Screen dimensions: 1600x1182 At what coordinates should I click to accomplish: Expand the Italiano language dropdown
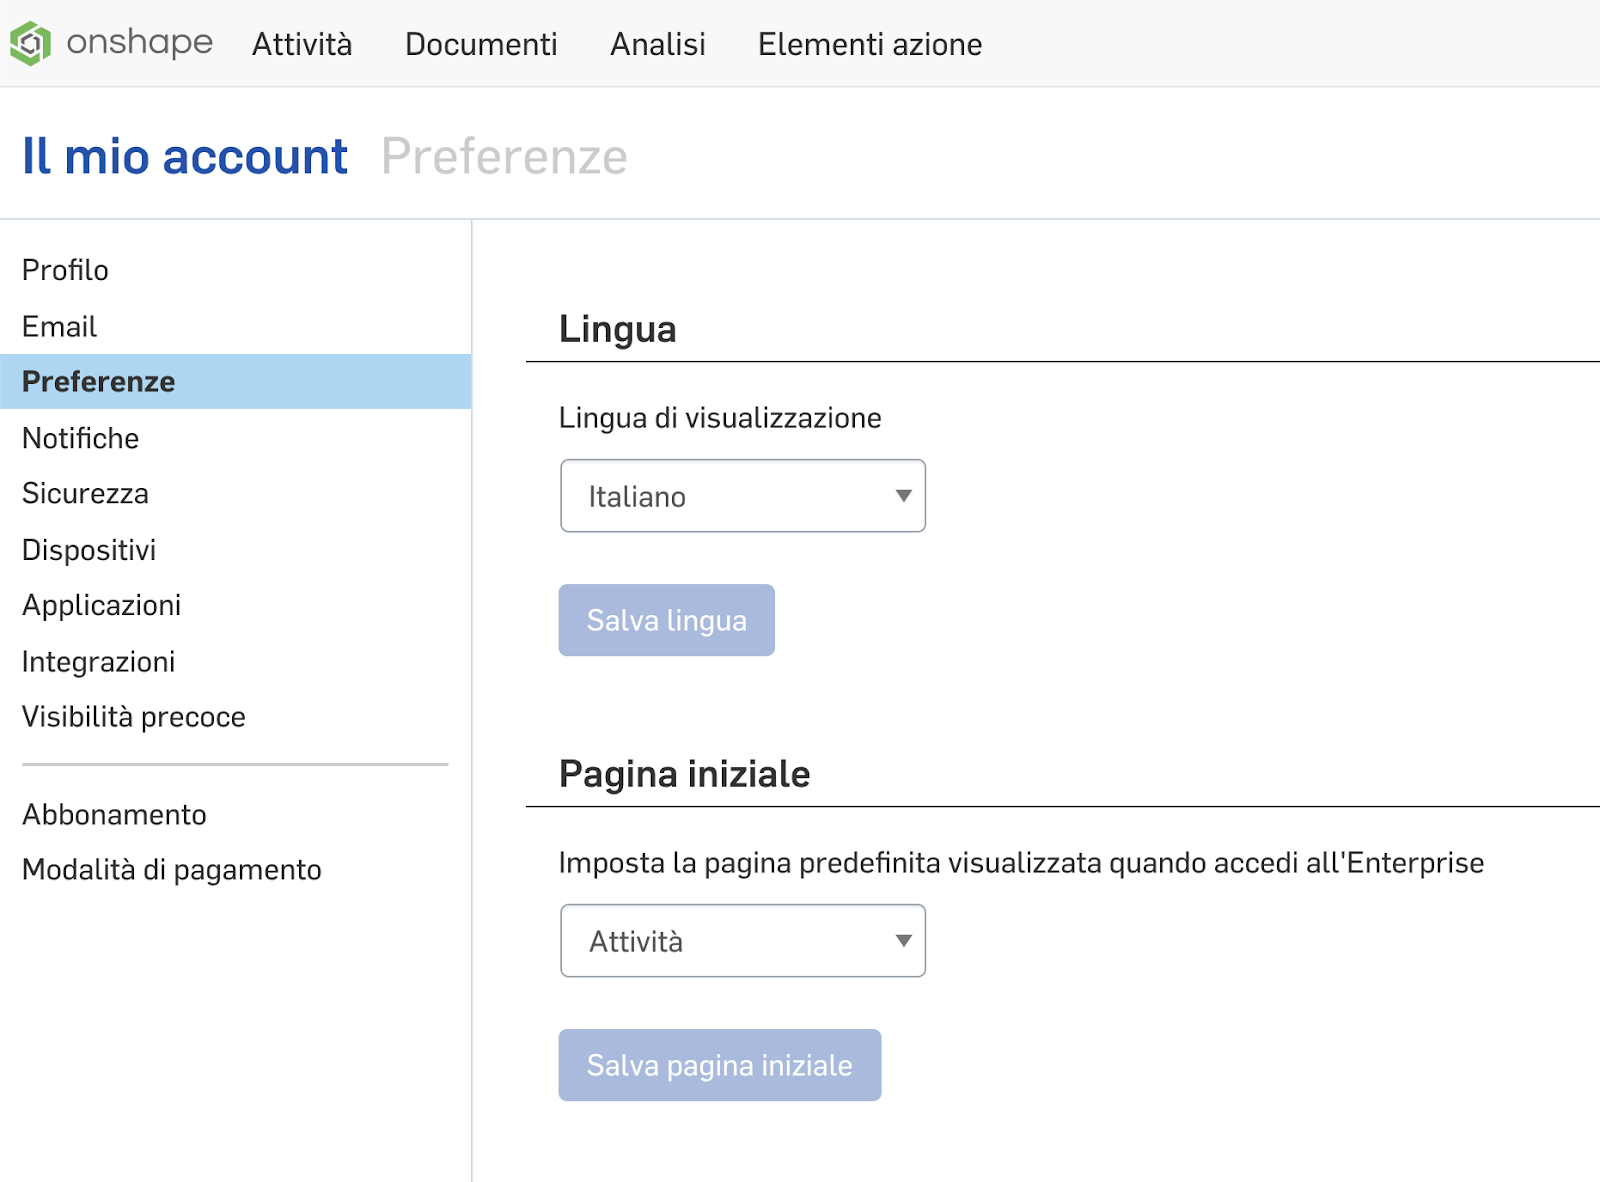tap(743, 496)
